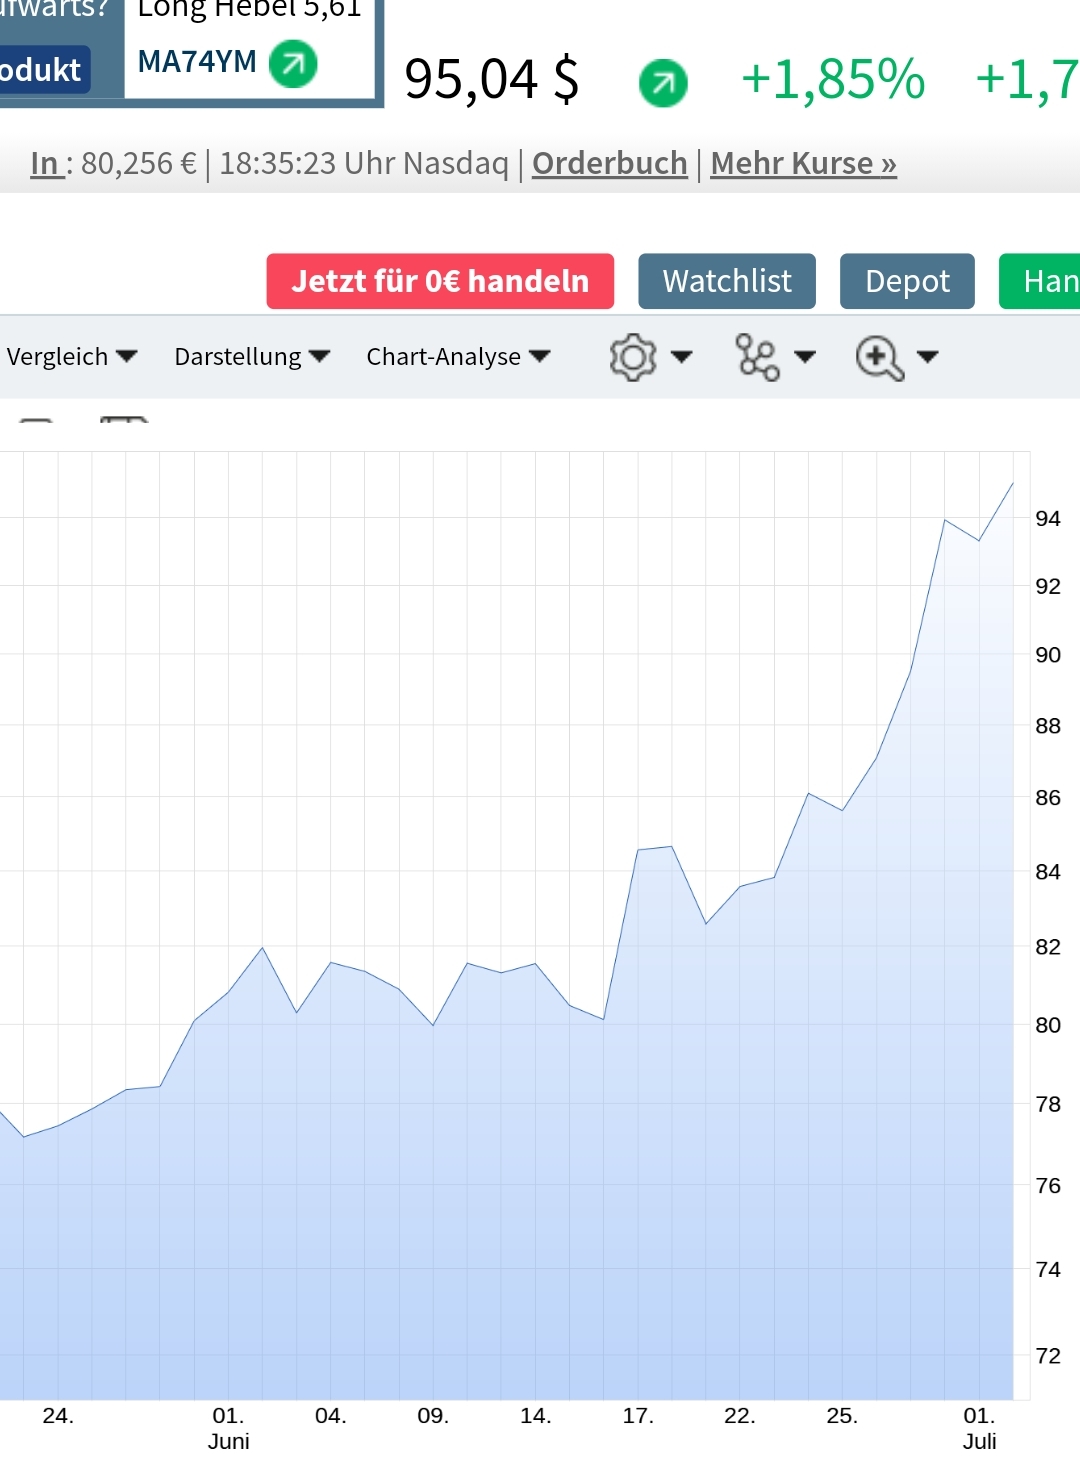Image resolution: width=1080 pixels, height=1484 pixels.
Task: Click the chart share nodes icon
Action: coord(757,357)
